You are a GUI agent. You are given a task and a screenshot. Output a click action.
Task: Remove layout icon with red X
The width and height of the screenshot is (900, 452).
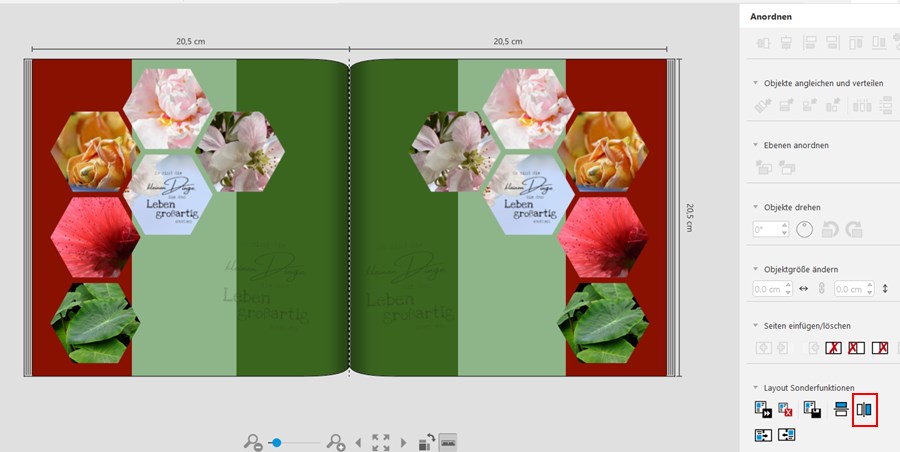point(785,409)
